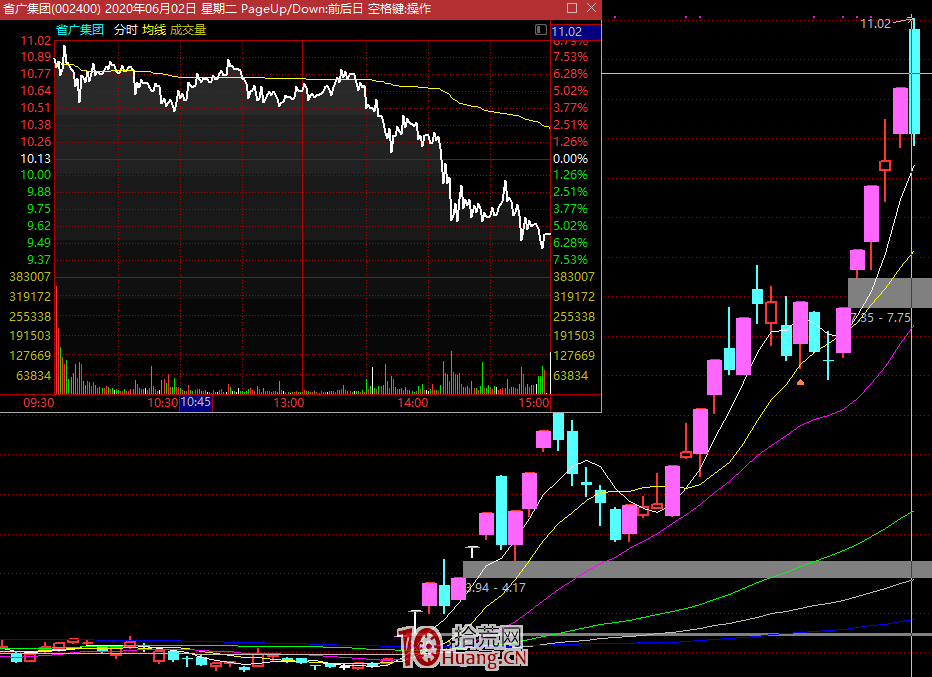Click the blue highlighted 11.02 price box
The height and width of the screenshot is (677, 932).
574,32
